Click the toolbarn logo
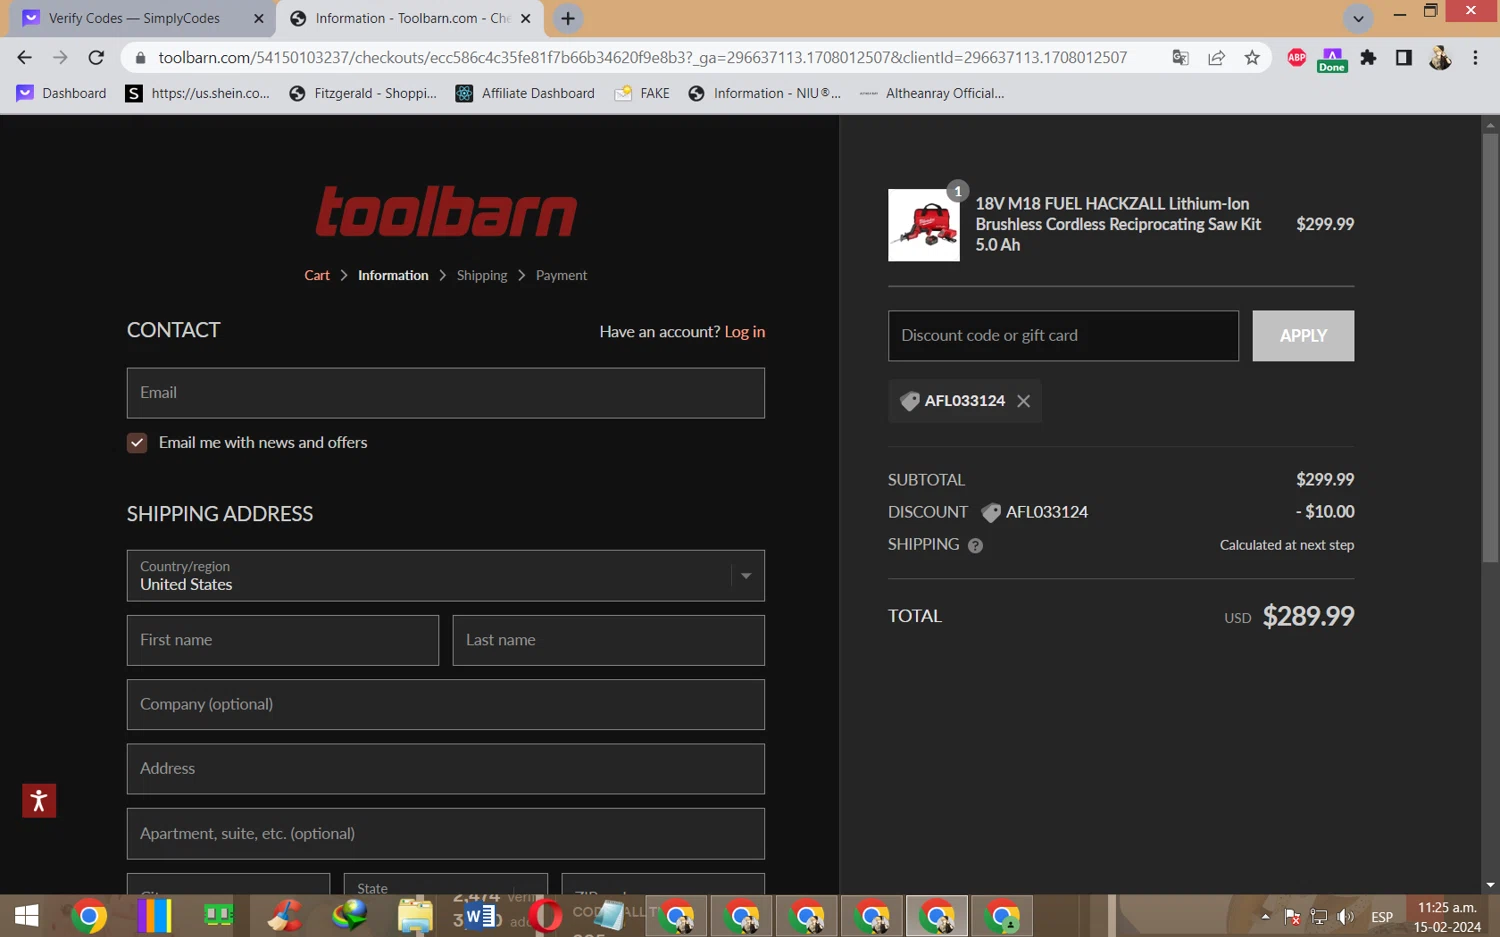 [x=446, y=211]
